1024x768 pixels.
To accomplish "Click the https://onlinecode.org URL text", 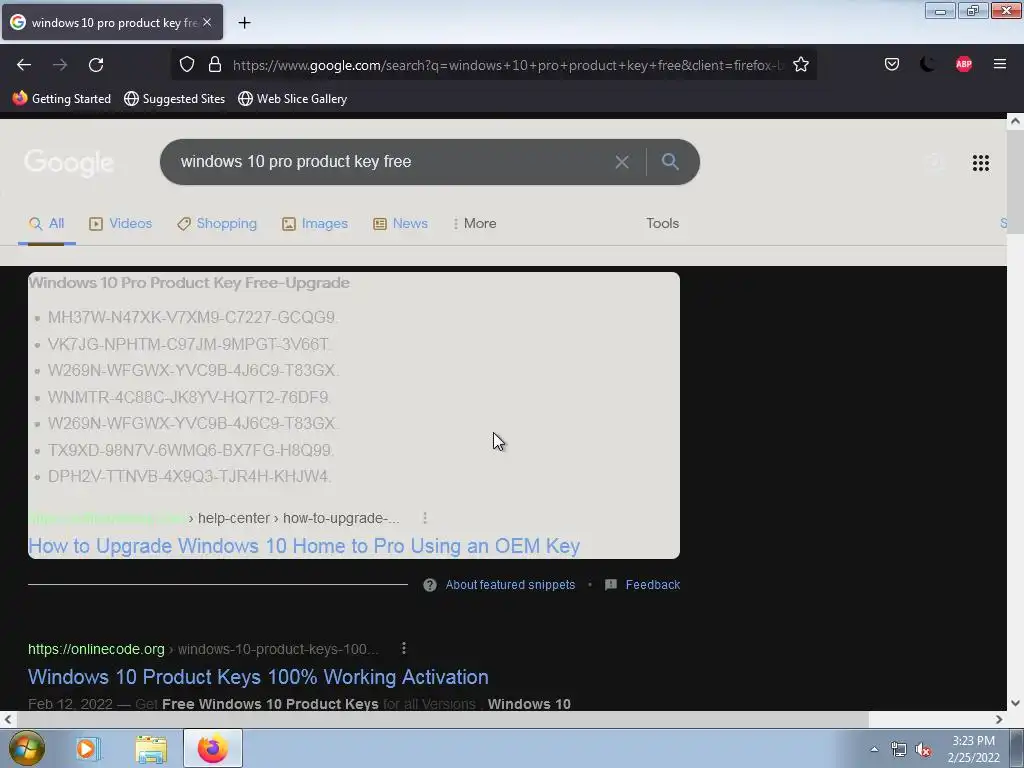I will pyautogui.click(x=96, y=649).
